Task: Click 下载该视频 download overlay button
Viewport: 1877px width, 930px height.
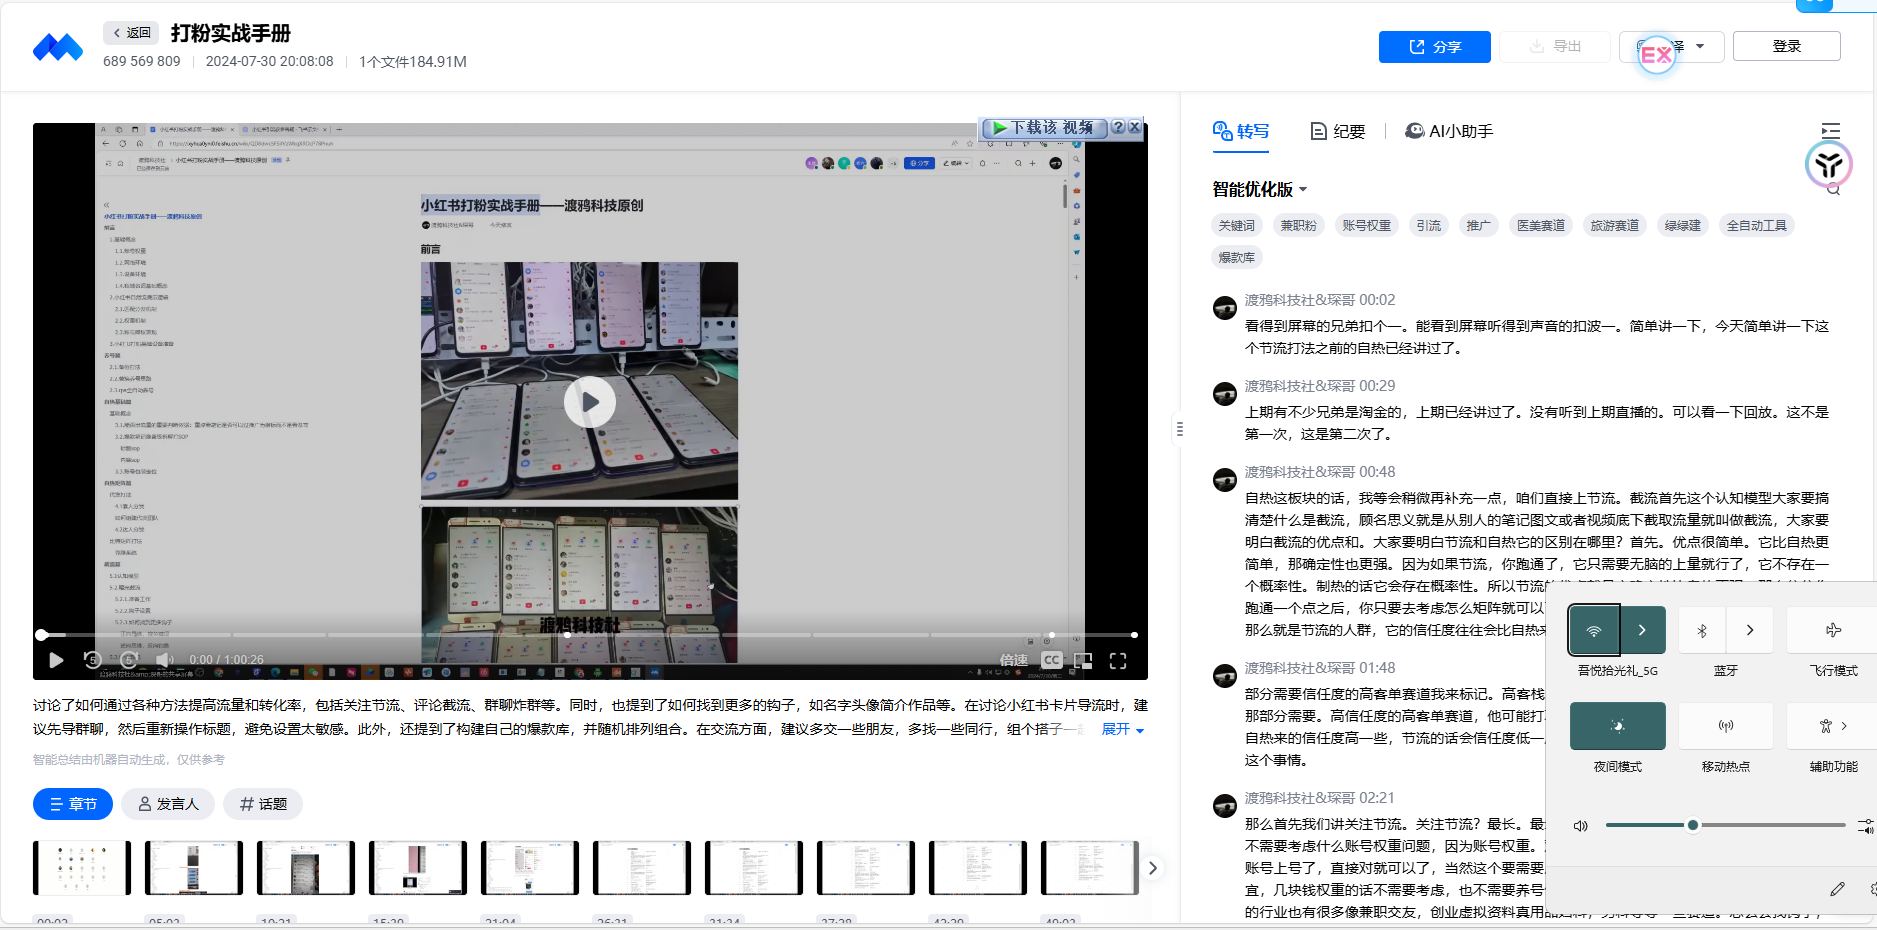Action: pos(1044,128)
